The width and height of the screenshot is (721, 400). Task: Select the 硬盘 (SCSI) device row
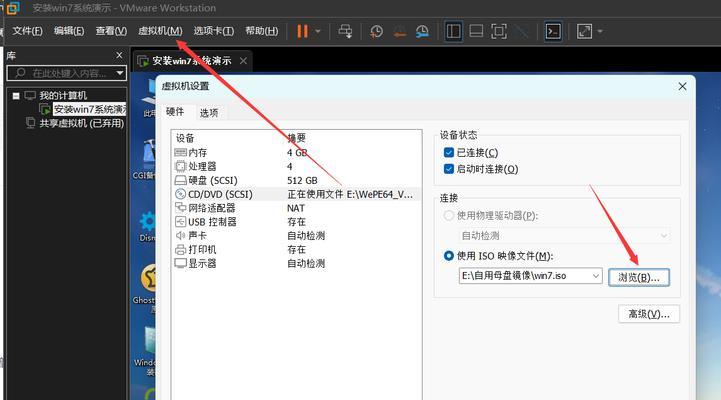point(296,180)
